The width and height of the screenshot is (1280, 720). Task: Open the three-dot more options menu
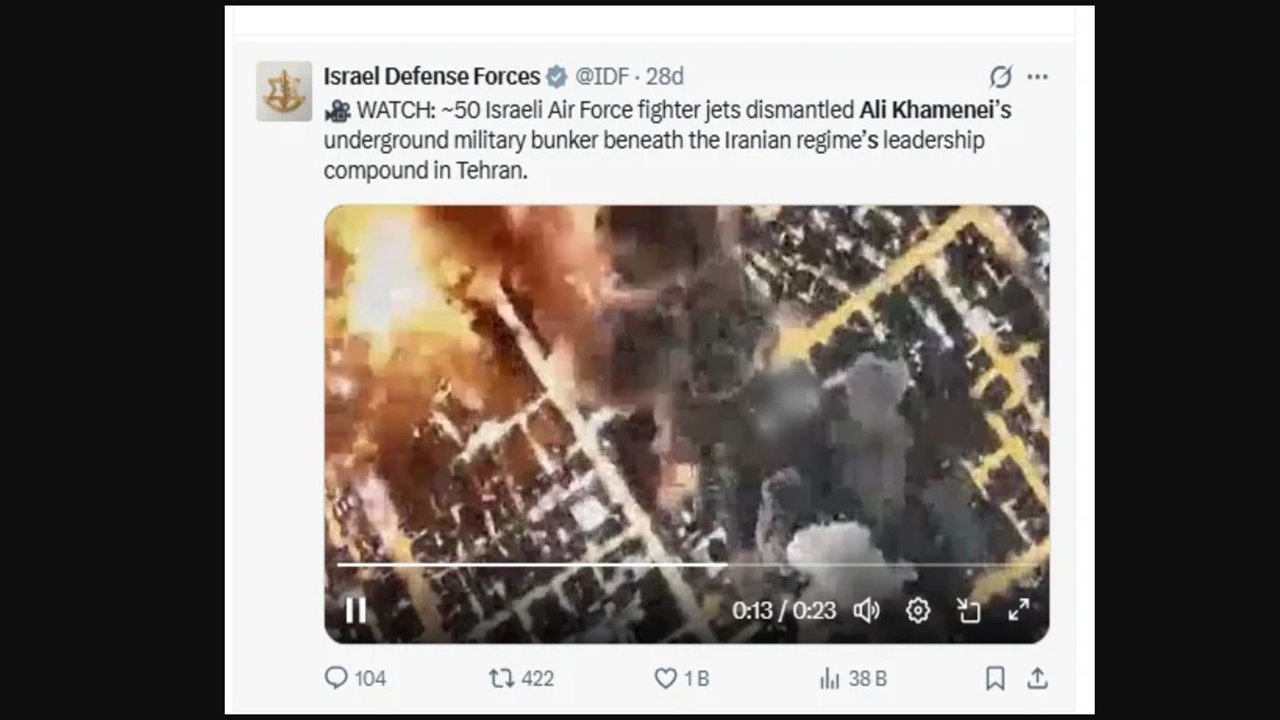pyautogui.click(x=1038, y=77)
